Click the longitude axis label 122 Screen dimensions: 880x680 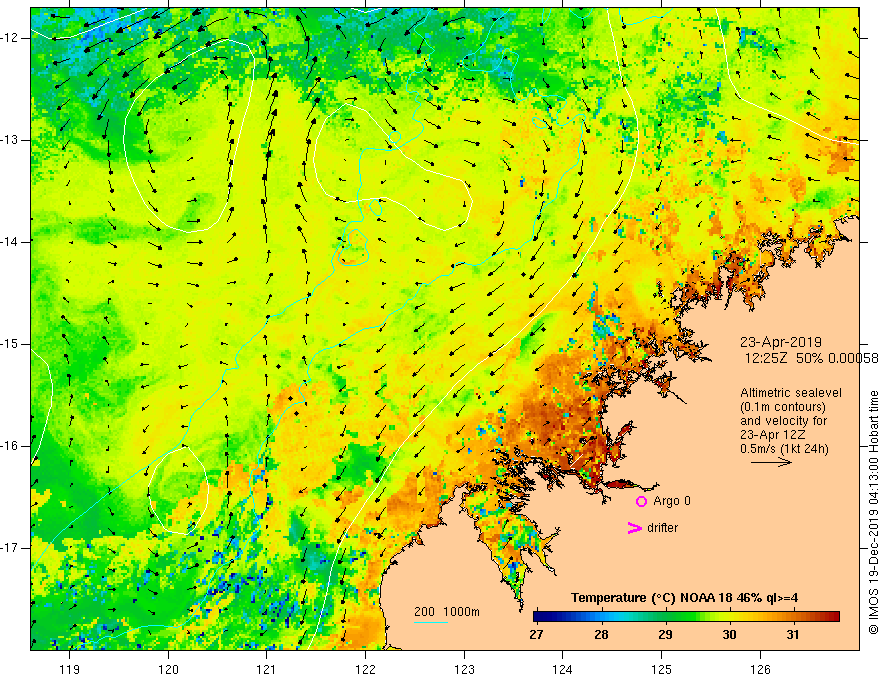coord(365,669)
